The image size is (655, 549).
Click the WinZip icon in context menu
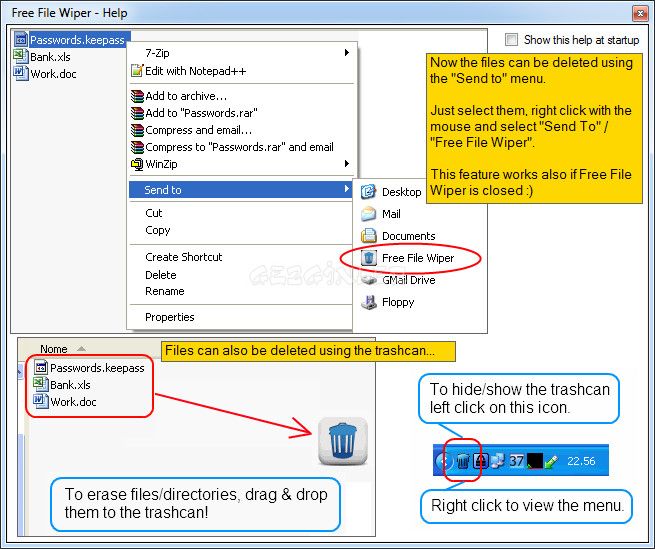tap(137, 164)
